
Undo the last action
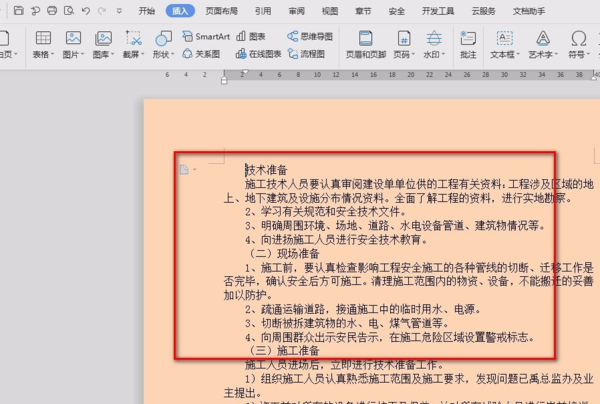[x=86, y=11]
